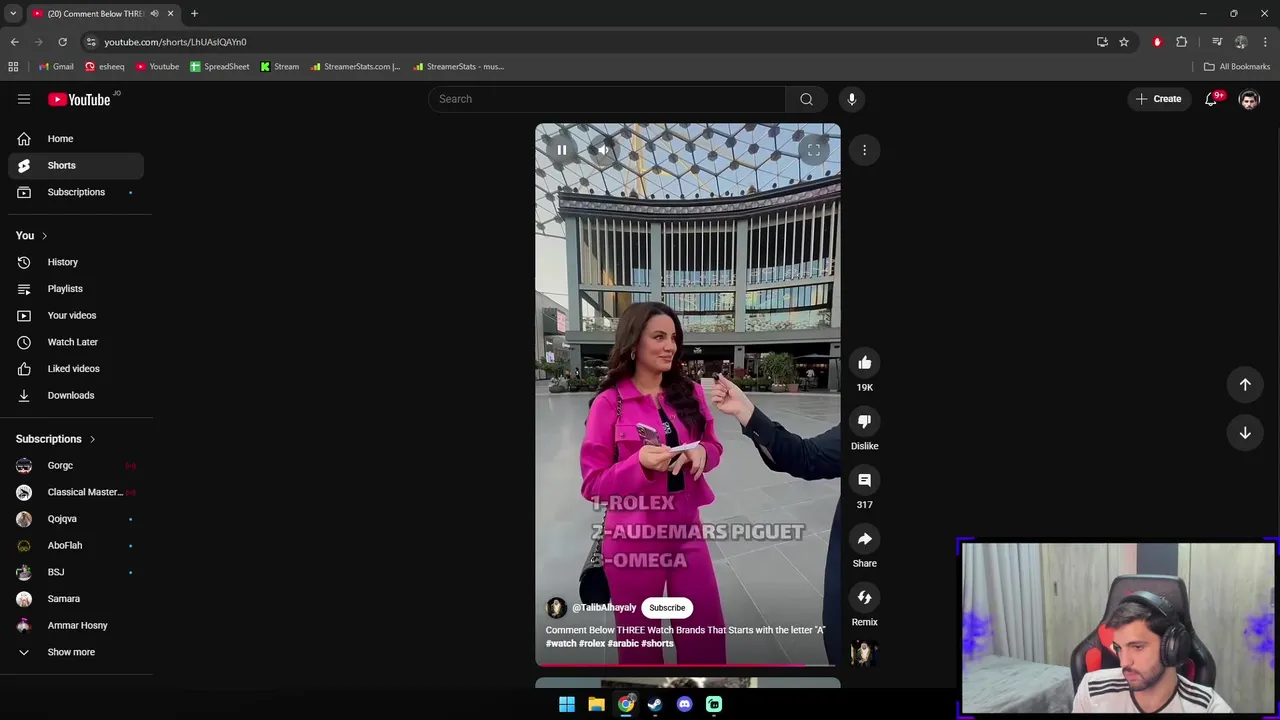The height and width of the screenshot is (720, 1280).
Task: Pause the playing Short
Action: (x=562, y=150)
